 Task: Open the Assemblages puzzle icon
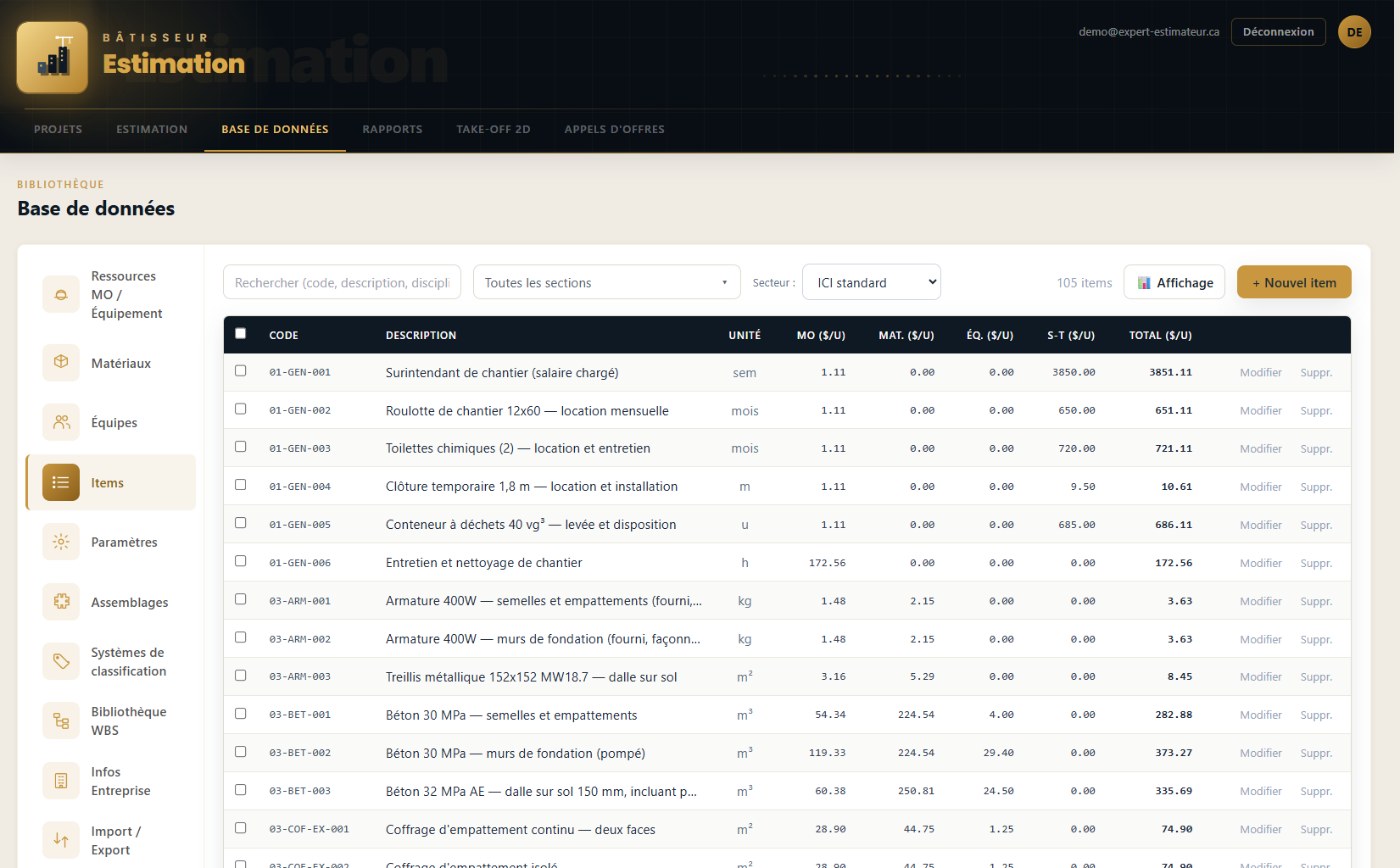pos(61,602)
